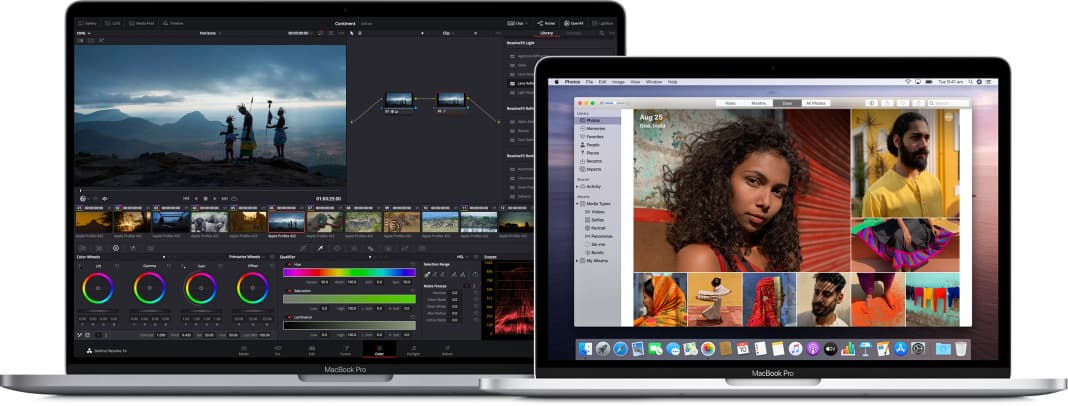This screenshot has width=1068, height=406.
Task: Select Years view in Photos
Action: coord(729,104)
